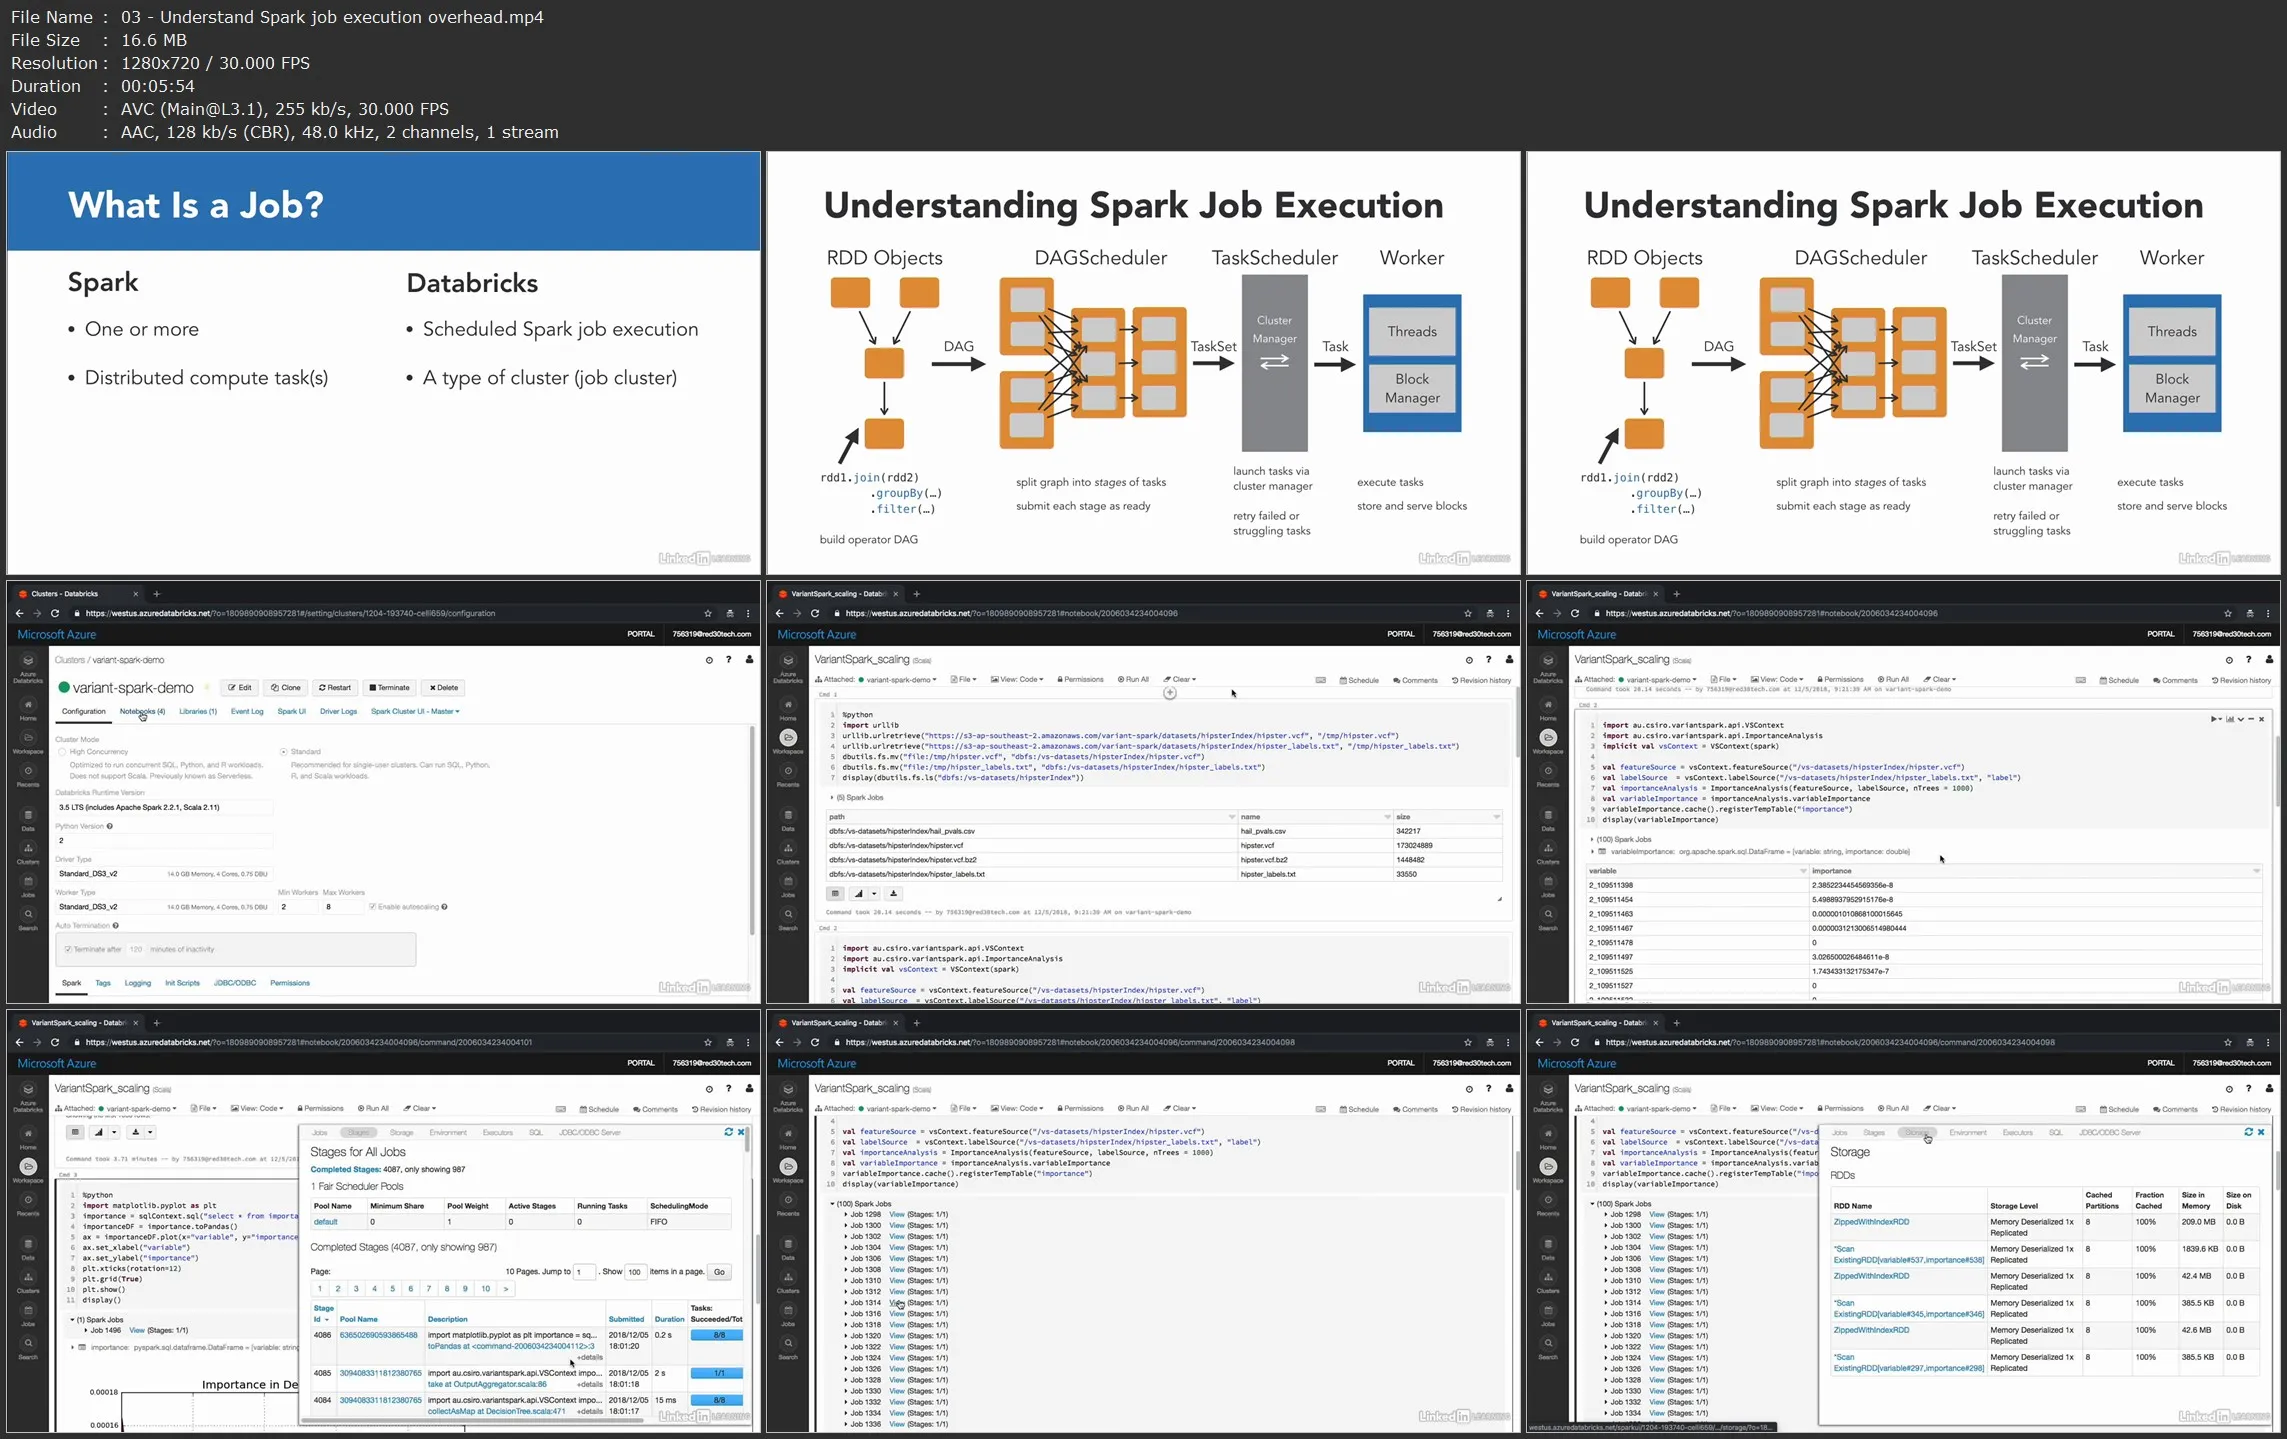Refresh the Stages for All Jobs panel
The height and width of the screenshot is (1439, 2287).
tap(729, 1132)
